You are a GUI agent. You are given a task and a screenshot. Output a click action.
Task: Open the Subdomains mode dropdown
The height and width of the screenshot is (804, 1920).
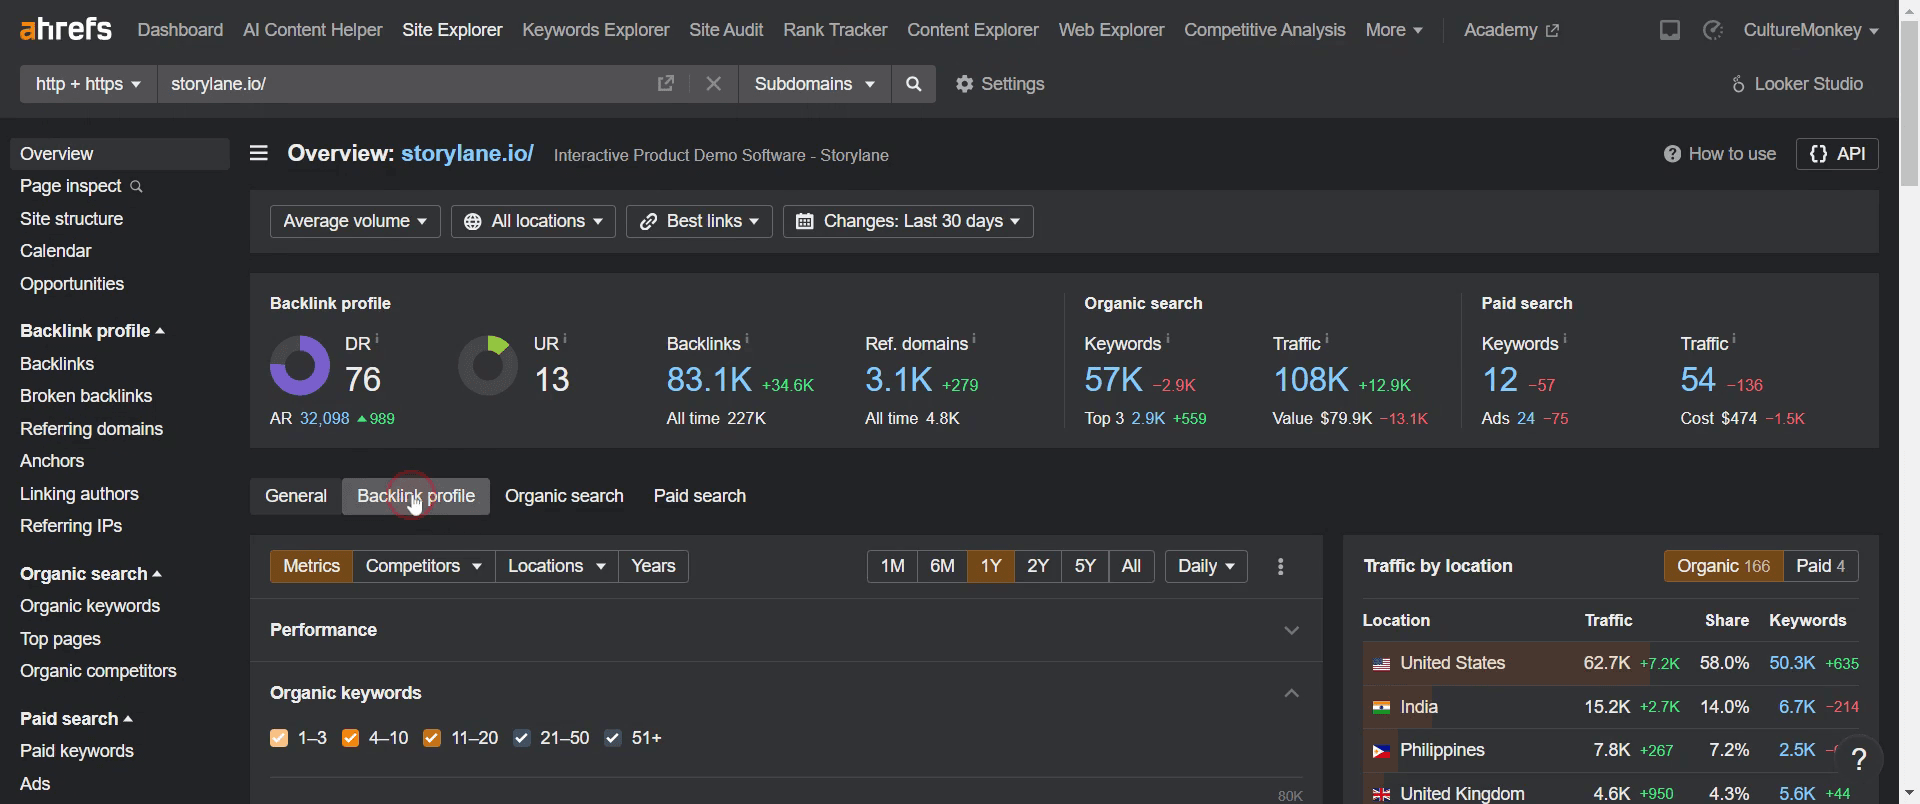(814, 84)
